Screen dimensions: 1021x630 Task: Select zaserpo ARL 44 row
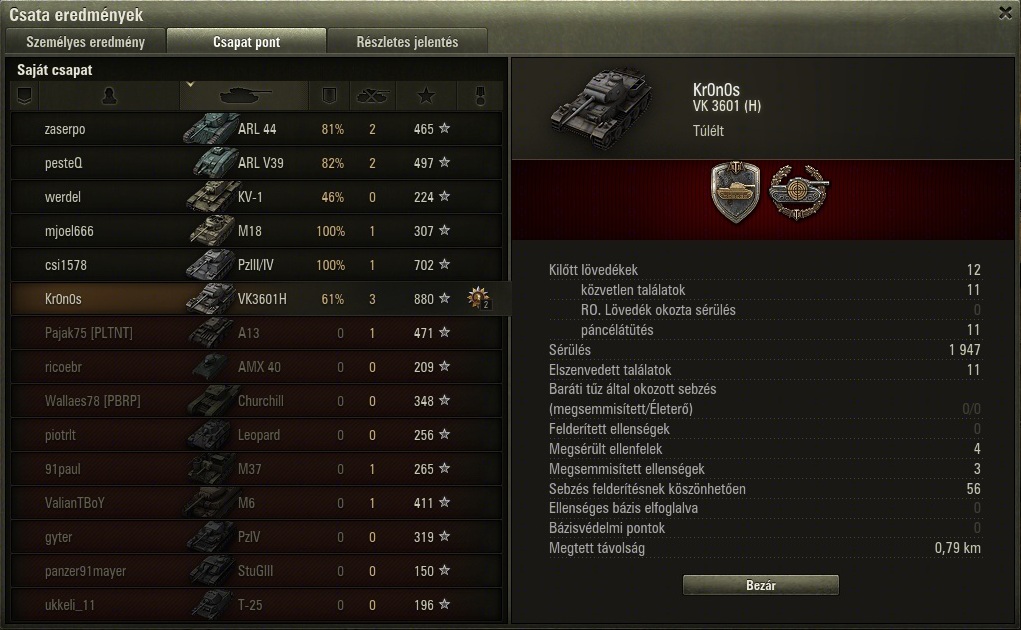point(257,129)
